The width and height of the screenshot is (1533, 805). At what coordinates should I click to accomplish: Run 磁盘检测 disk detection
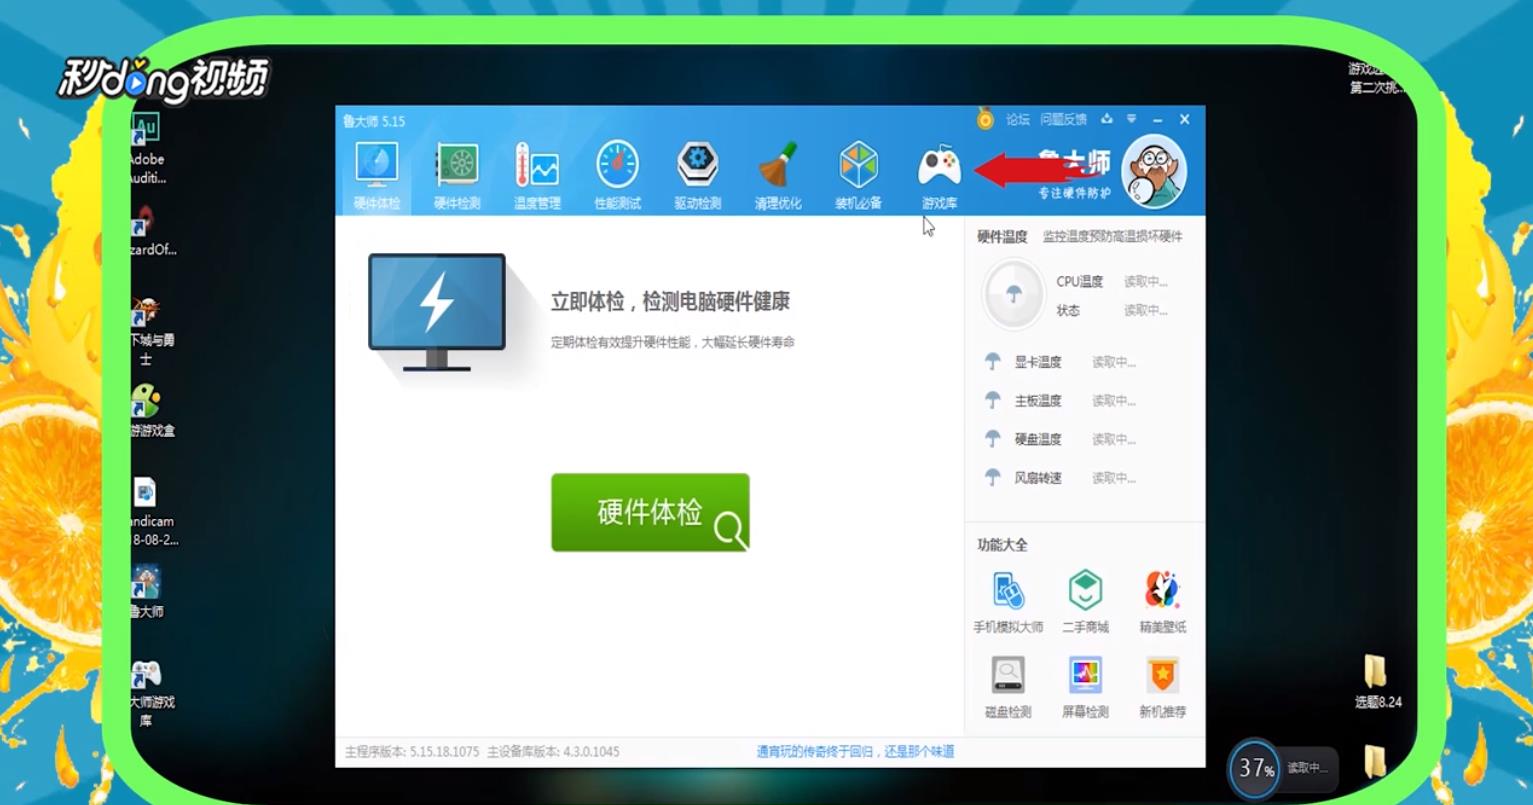pos(1008,685)
